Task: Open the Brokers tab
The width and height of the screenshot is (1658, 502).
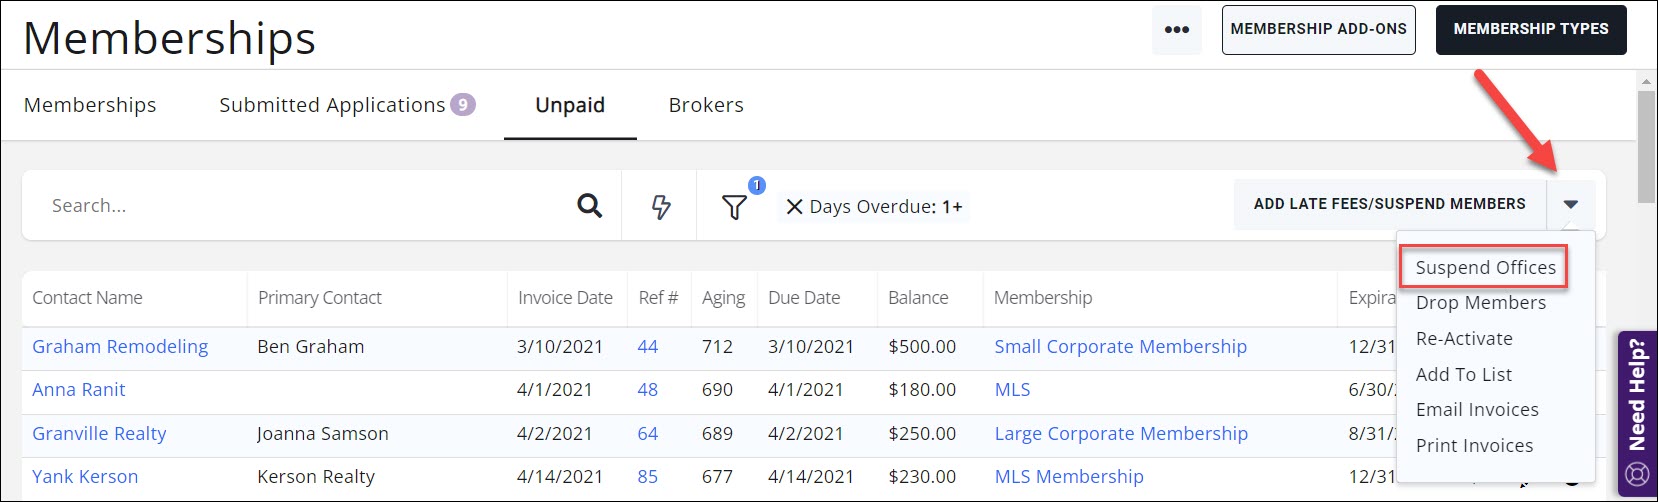Action: [706, 105]
